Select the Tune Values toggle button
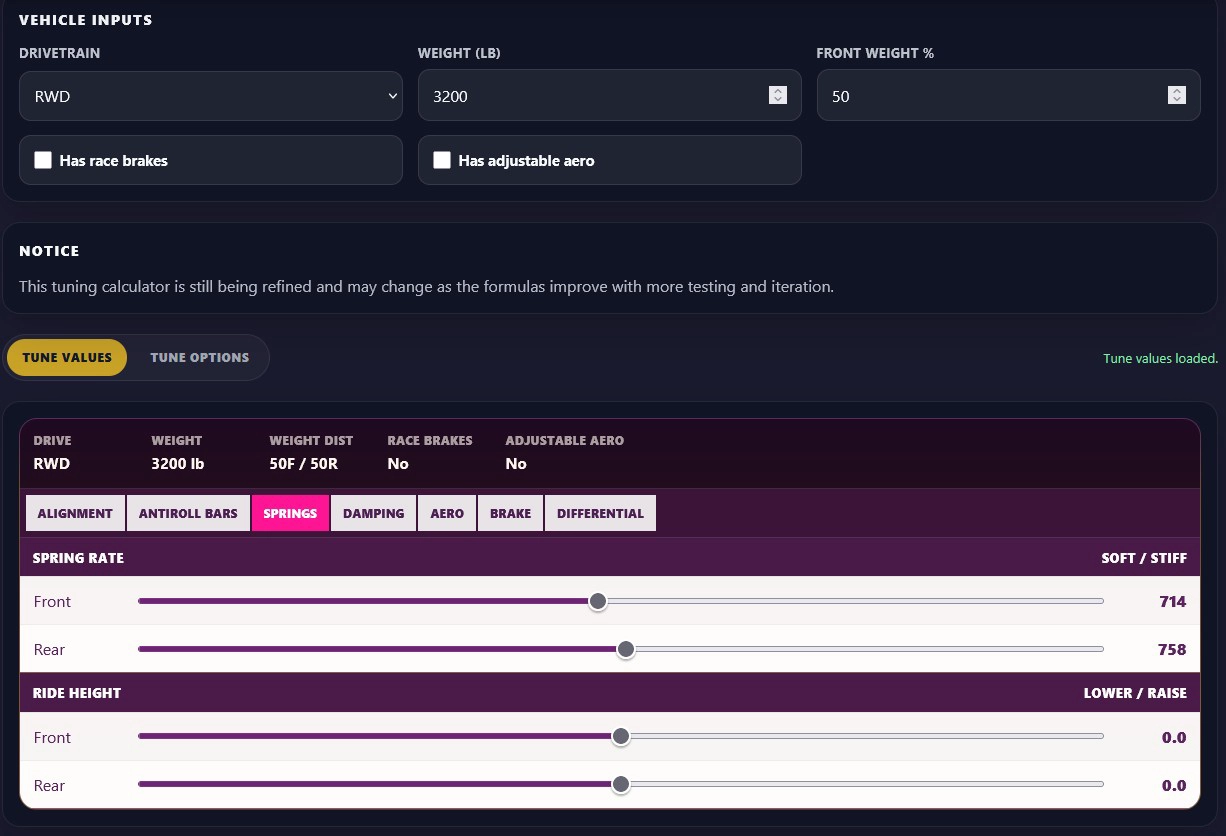 coord(67,357)
